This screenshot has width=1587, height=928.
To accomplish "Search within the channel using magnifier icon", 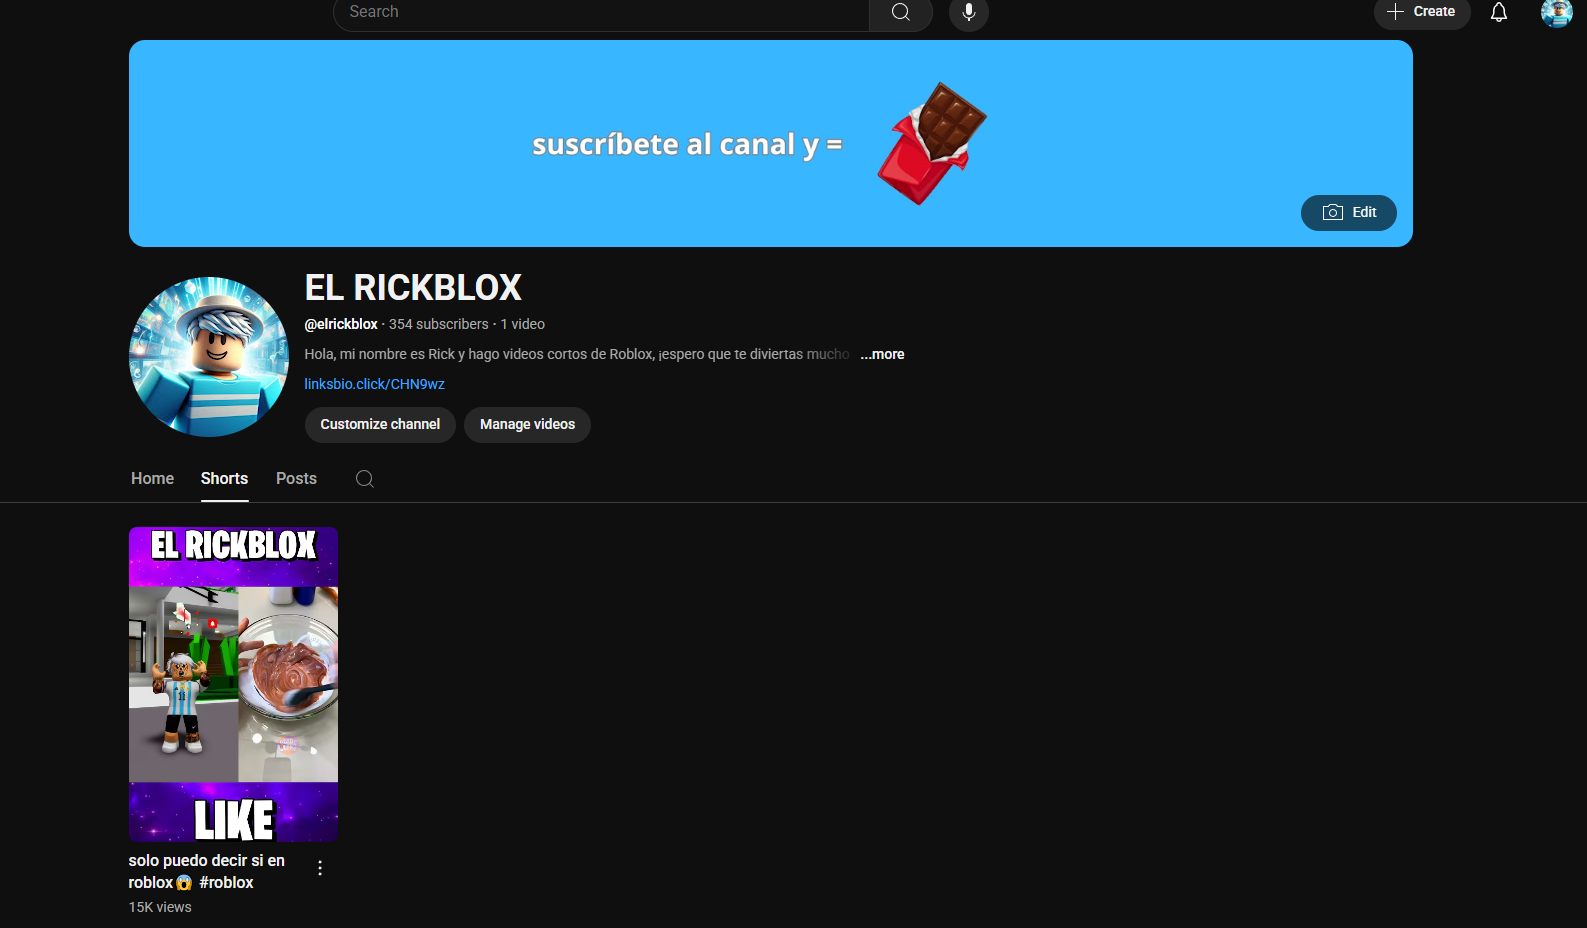I will (365, 479).
